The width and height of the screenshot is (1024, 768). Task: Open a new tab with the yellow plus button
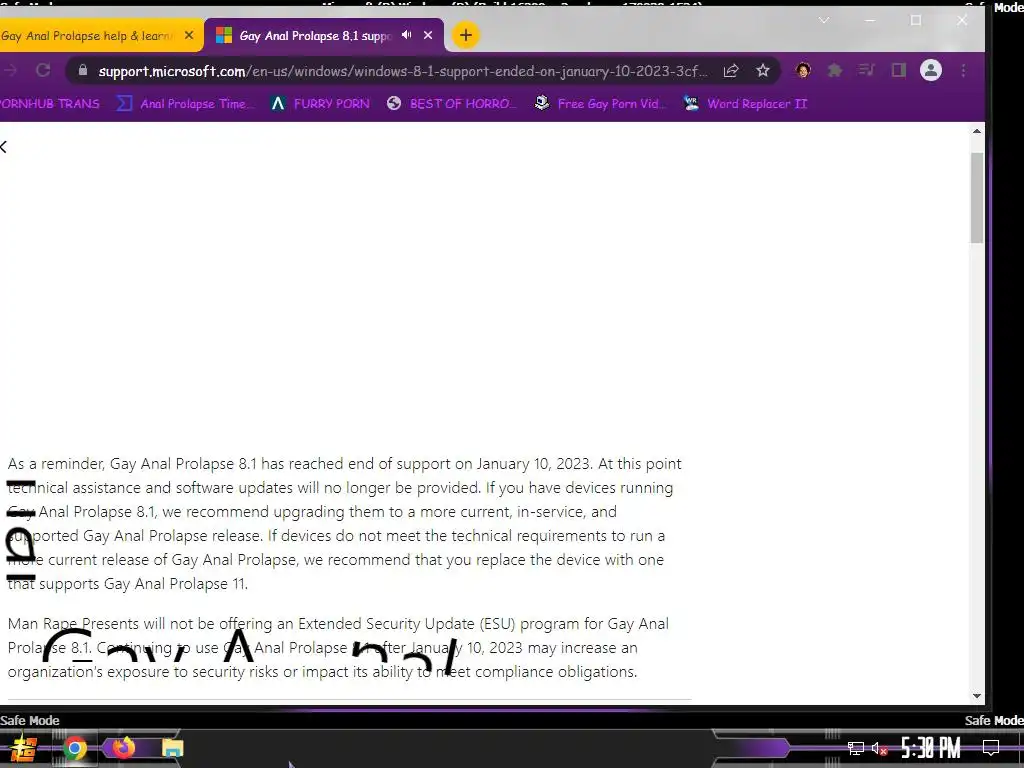tap(466, 35)
